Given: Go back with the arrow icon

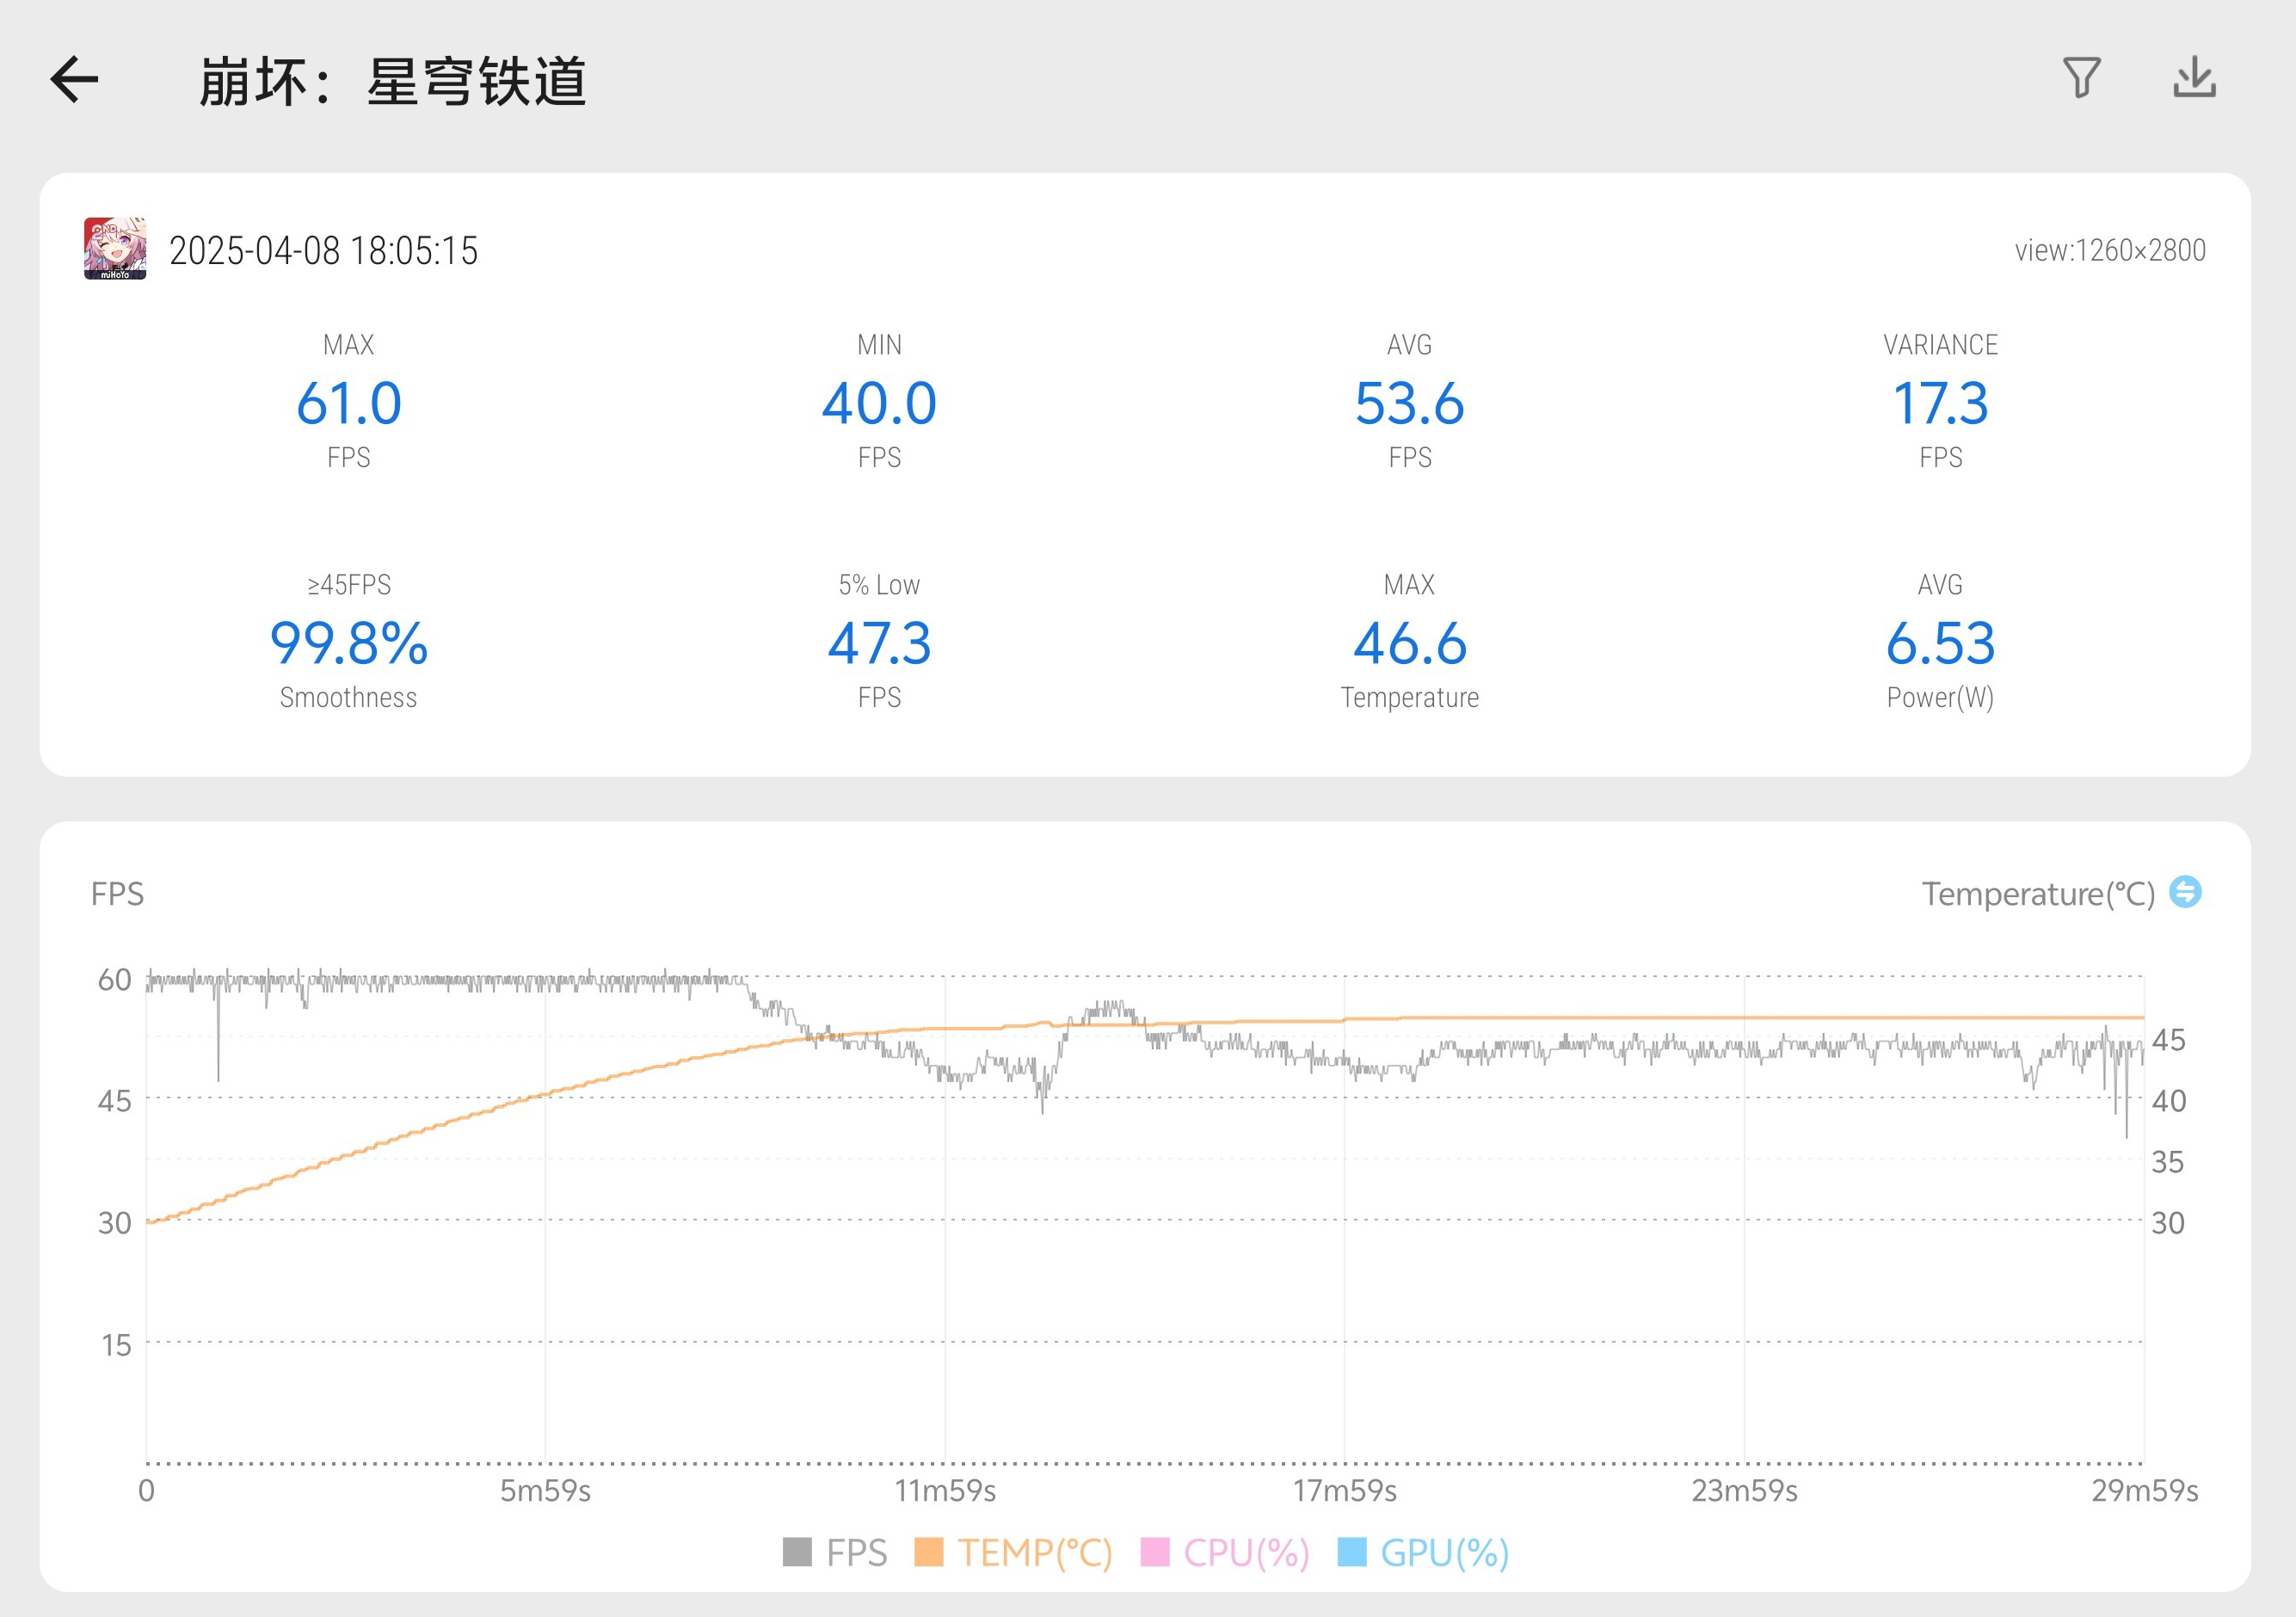Looking at the screenshot, I should point(75,80).
